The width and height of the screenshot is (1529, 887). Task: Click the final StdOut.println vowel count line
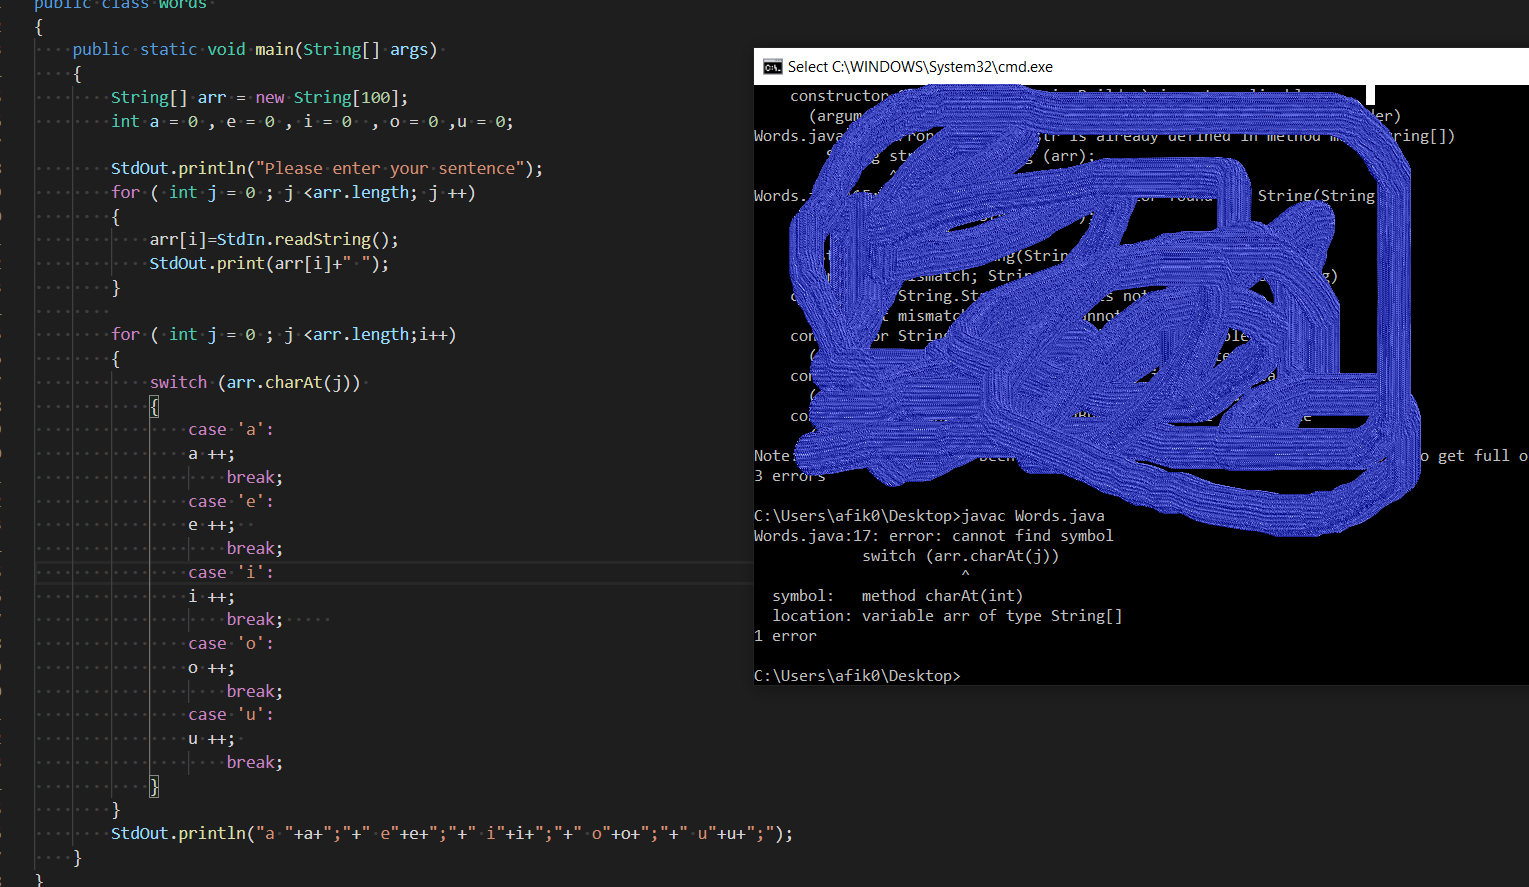pos(452,833)
